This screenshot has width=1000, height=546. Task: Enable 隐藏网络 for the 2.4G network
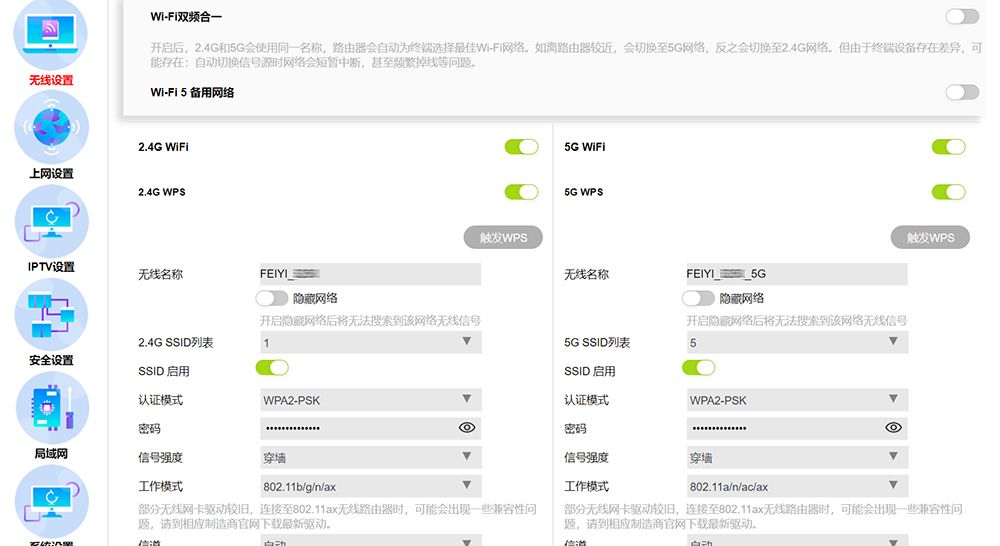coord(272,298)
